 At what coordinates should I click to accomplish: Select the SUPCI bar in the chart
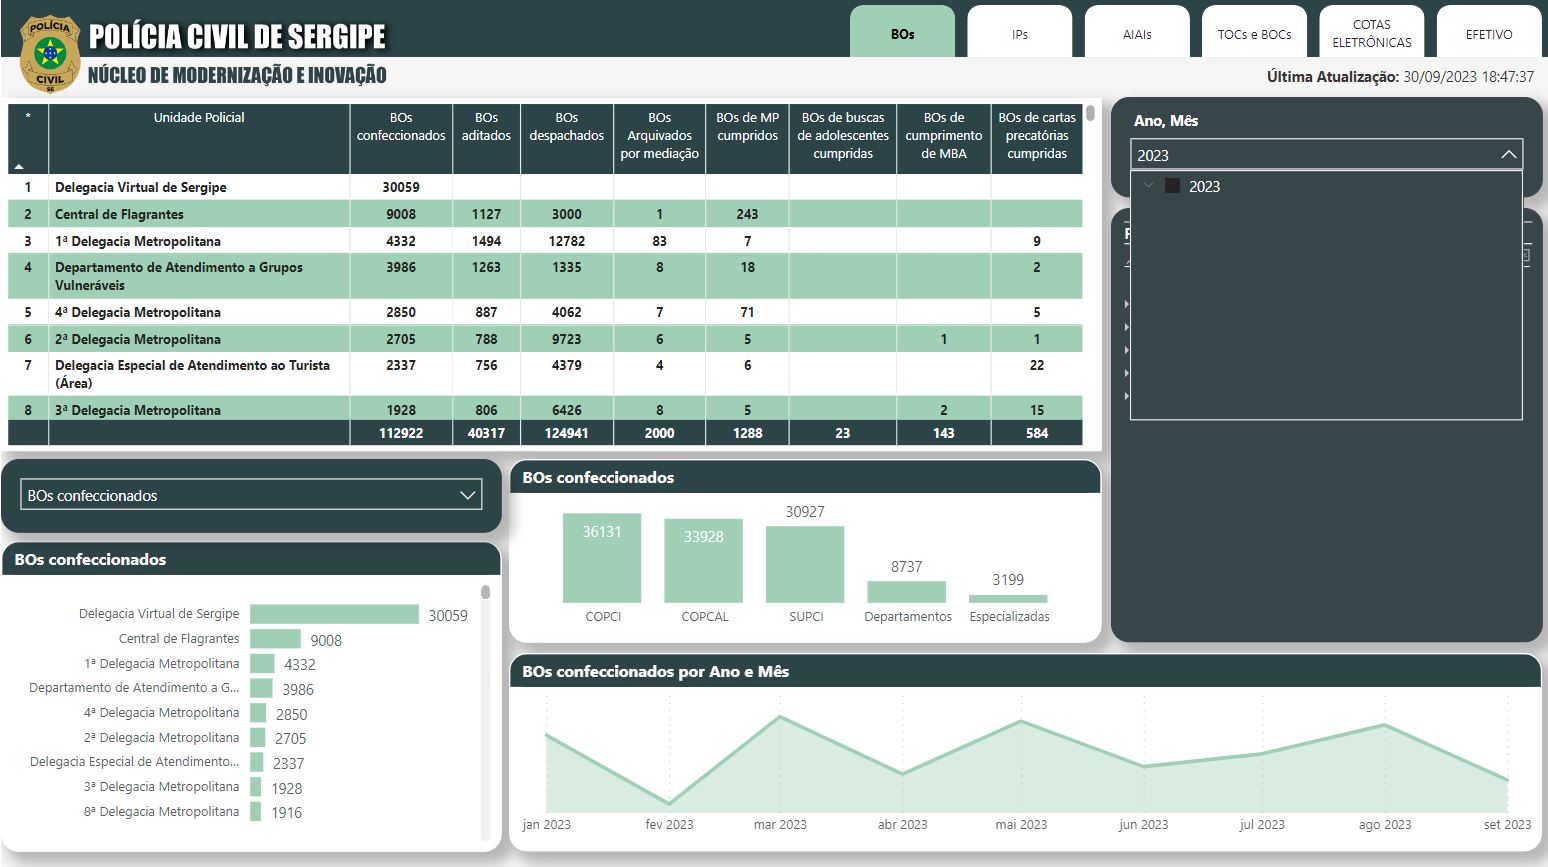pyautogui.click(x=804, y=564)
